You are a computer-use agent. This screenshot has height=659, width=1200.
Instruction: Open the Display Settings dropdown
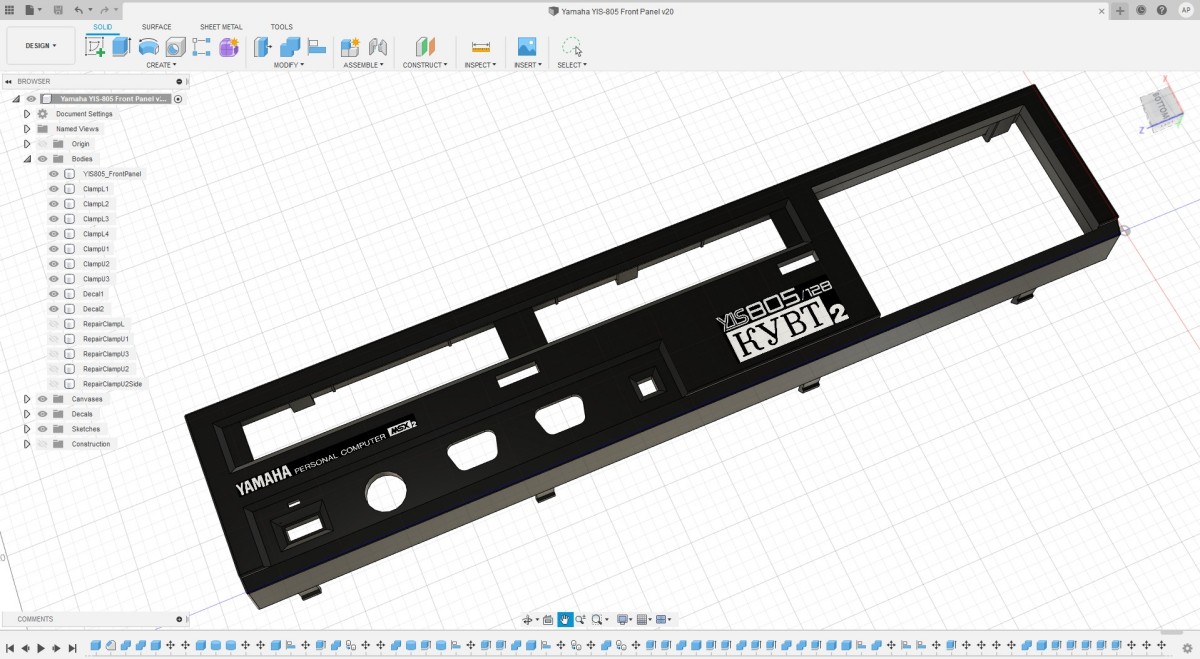[624, 620]
